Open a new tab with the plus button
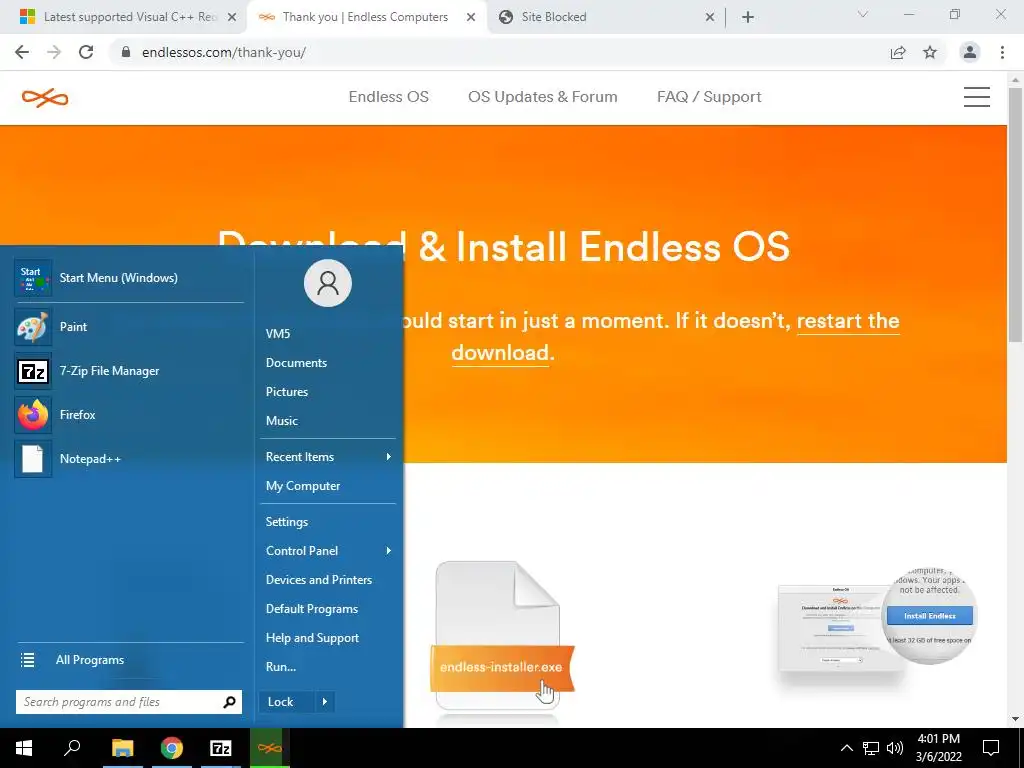The image size is (1024, 768). point(748,17)
